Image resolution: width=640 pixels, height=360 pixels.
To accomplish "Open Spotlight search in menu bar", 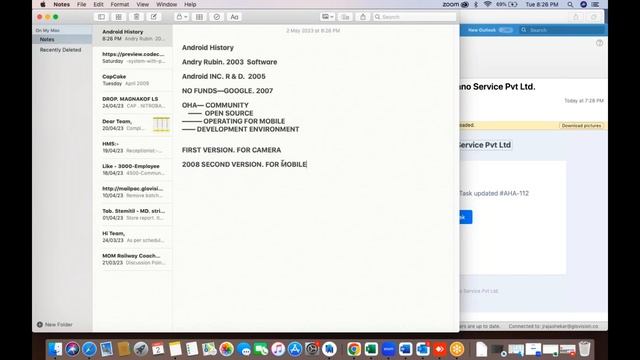I will pyautogui.click(x=570, y=4).
